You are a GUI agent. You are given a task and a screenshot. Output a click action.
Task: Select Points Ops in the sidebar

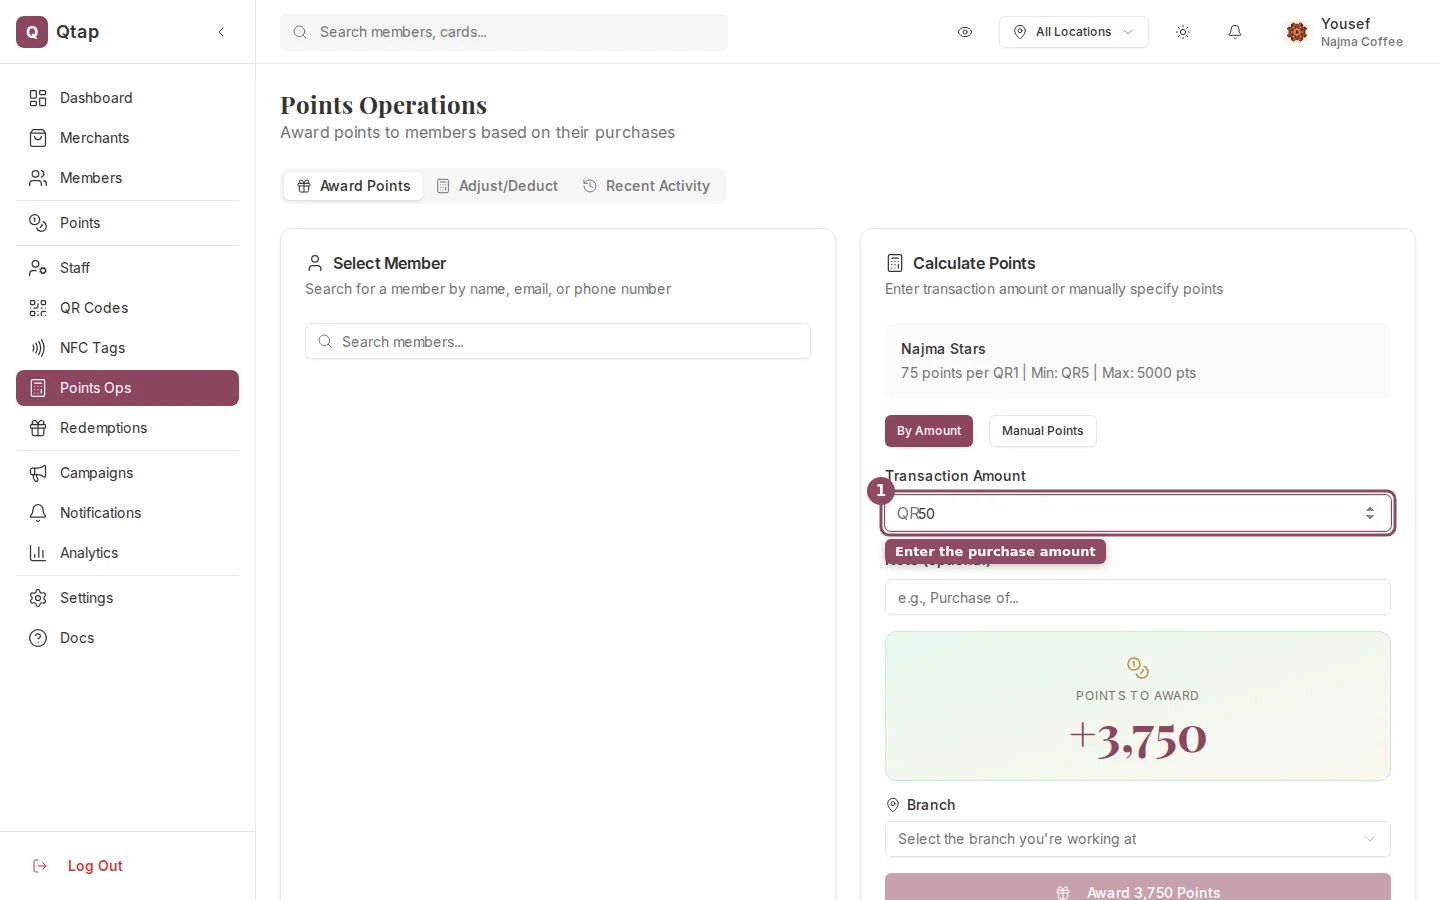point(127,388)
